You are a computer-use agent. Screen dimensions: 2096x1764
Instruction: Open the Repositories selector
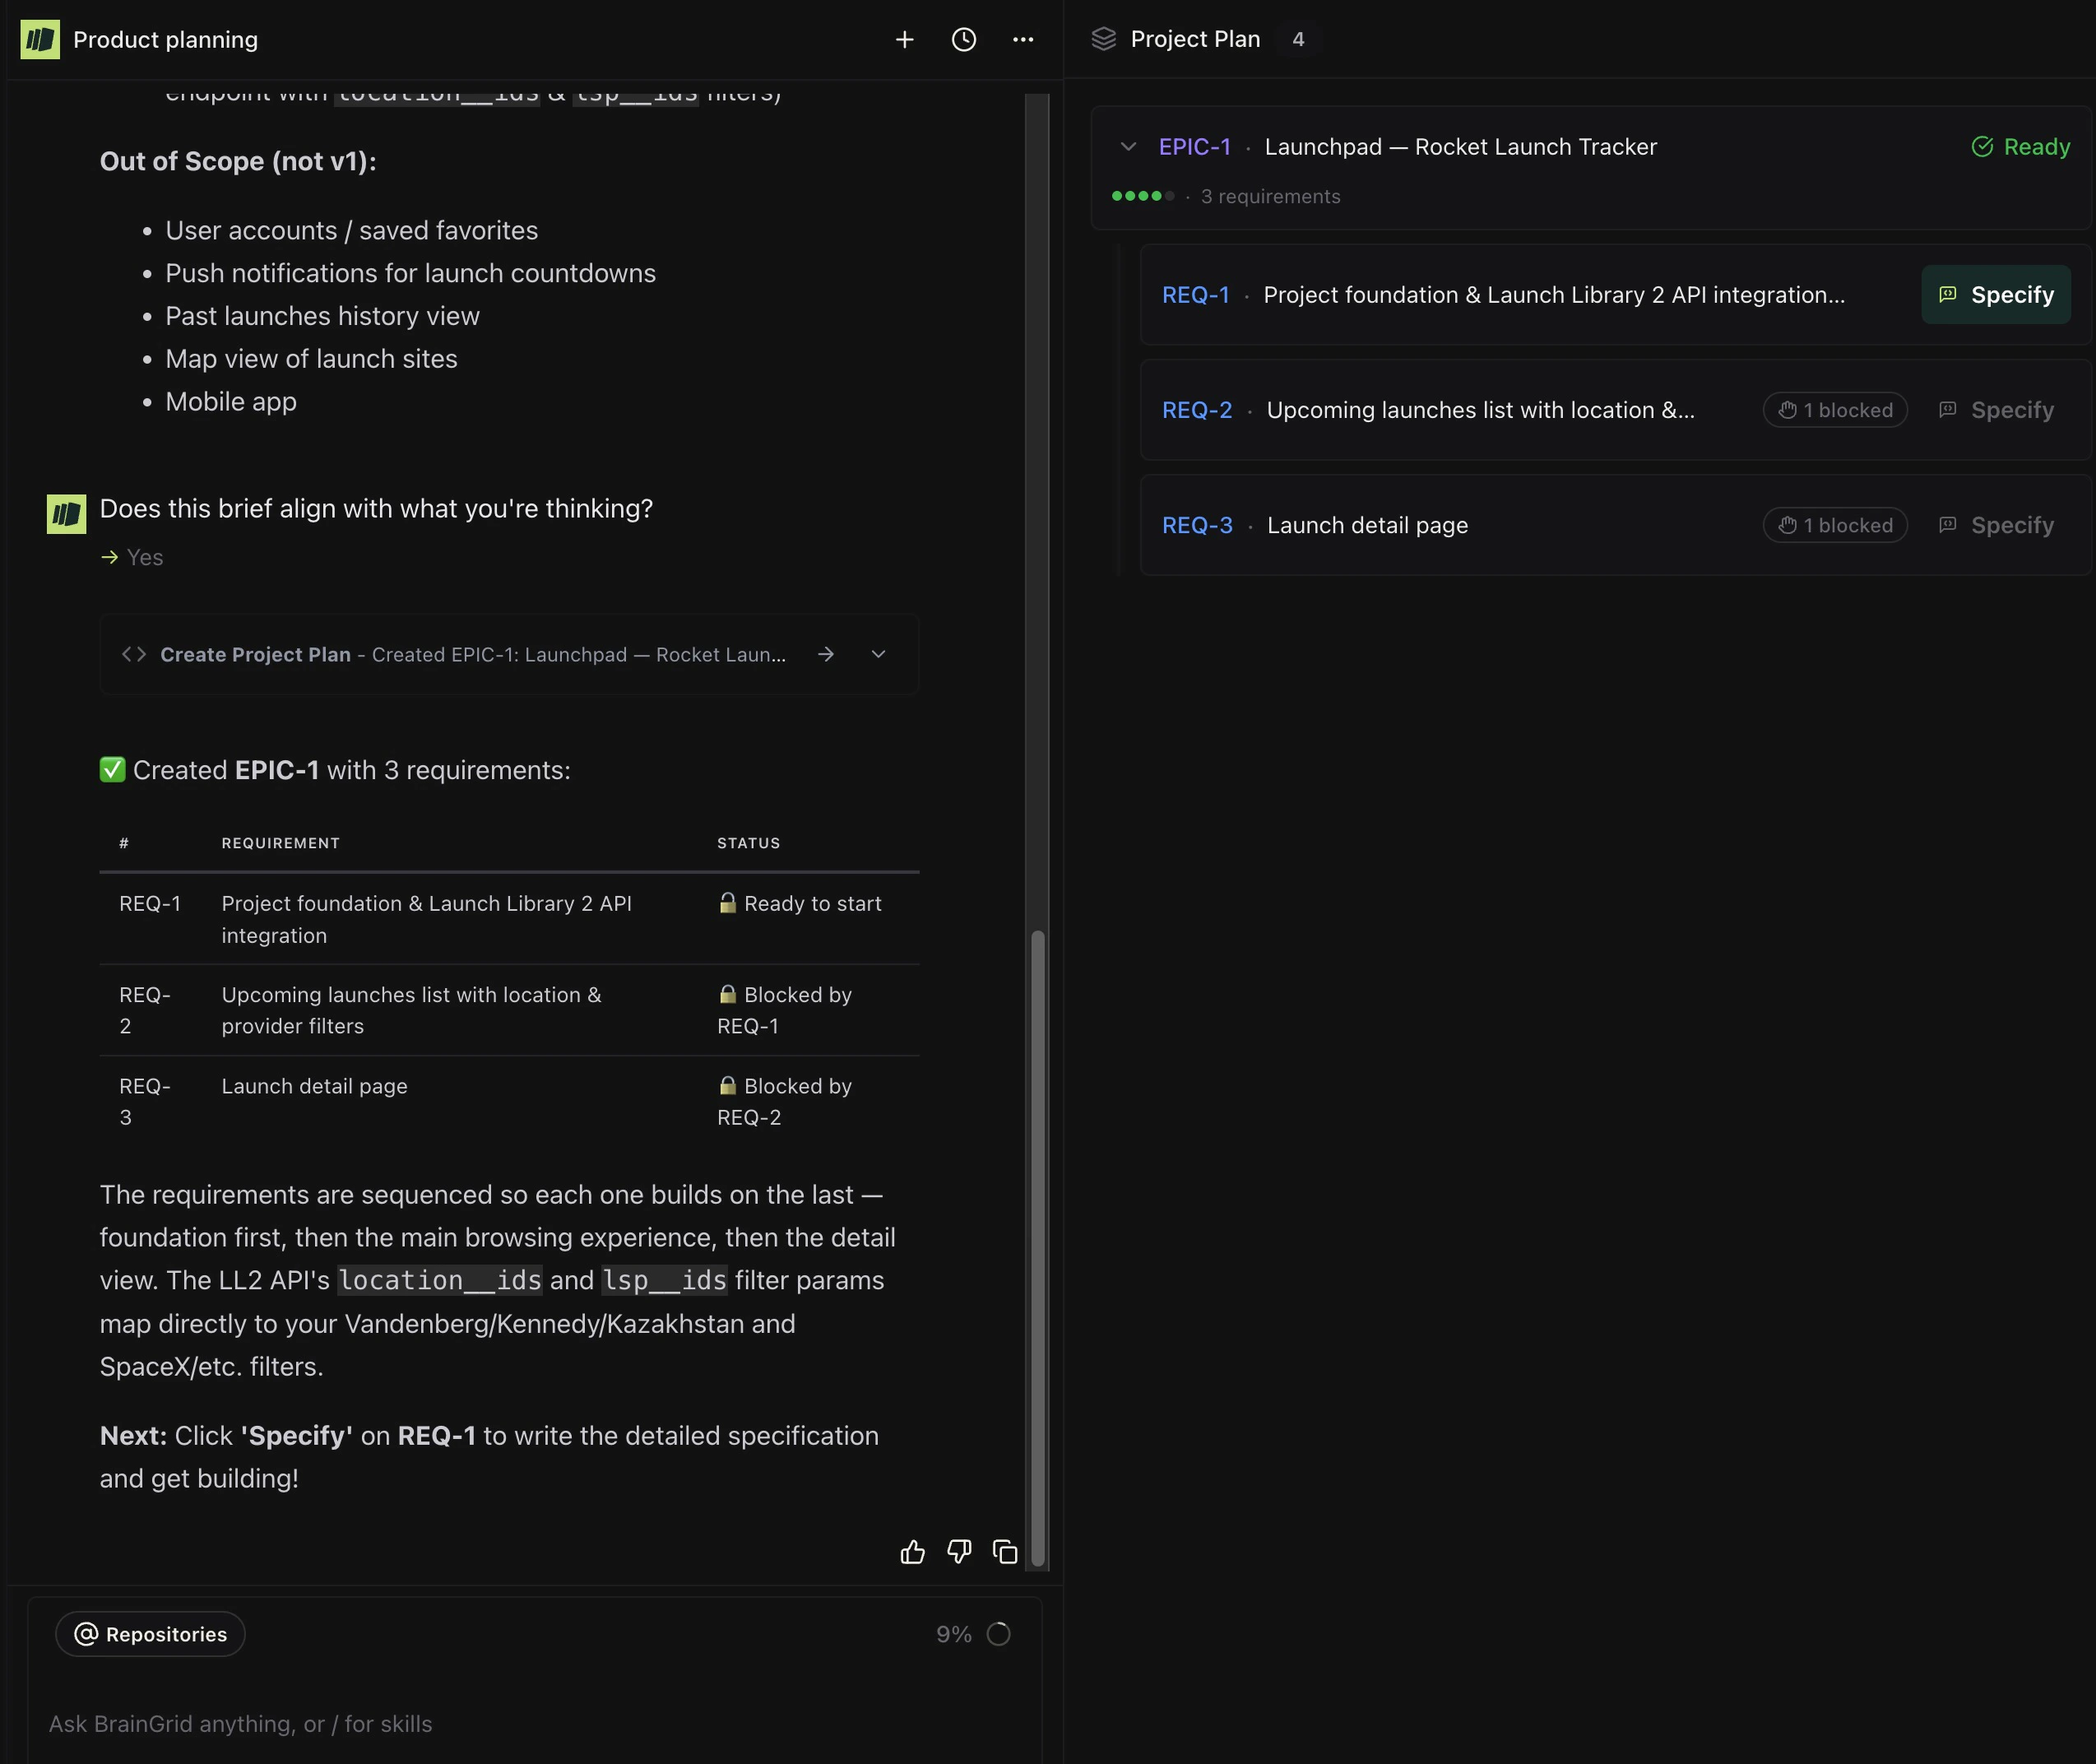149,1634
